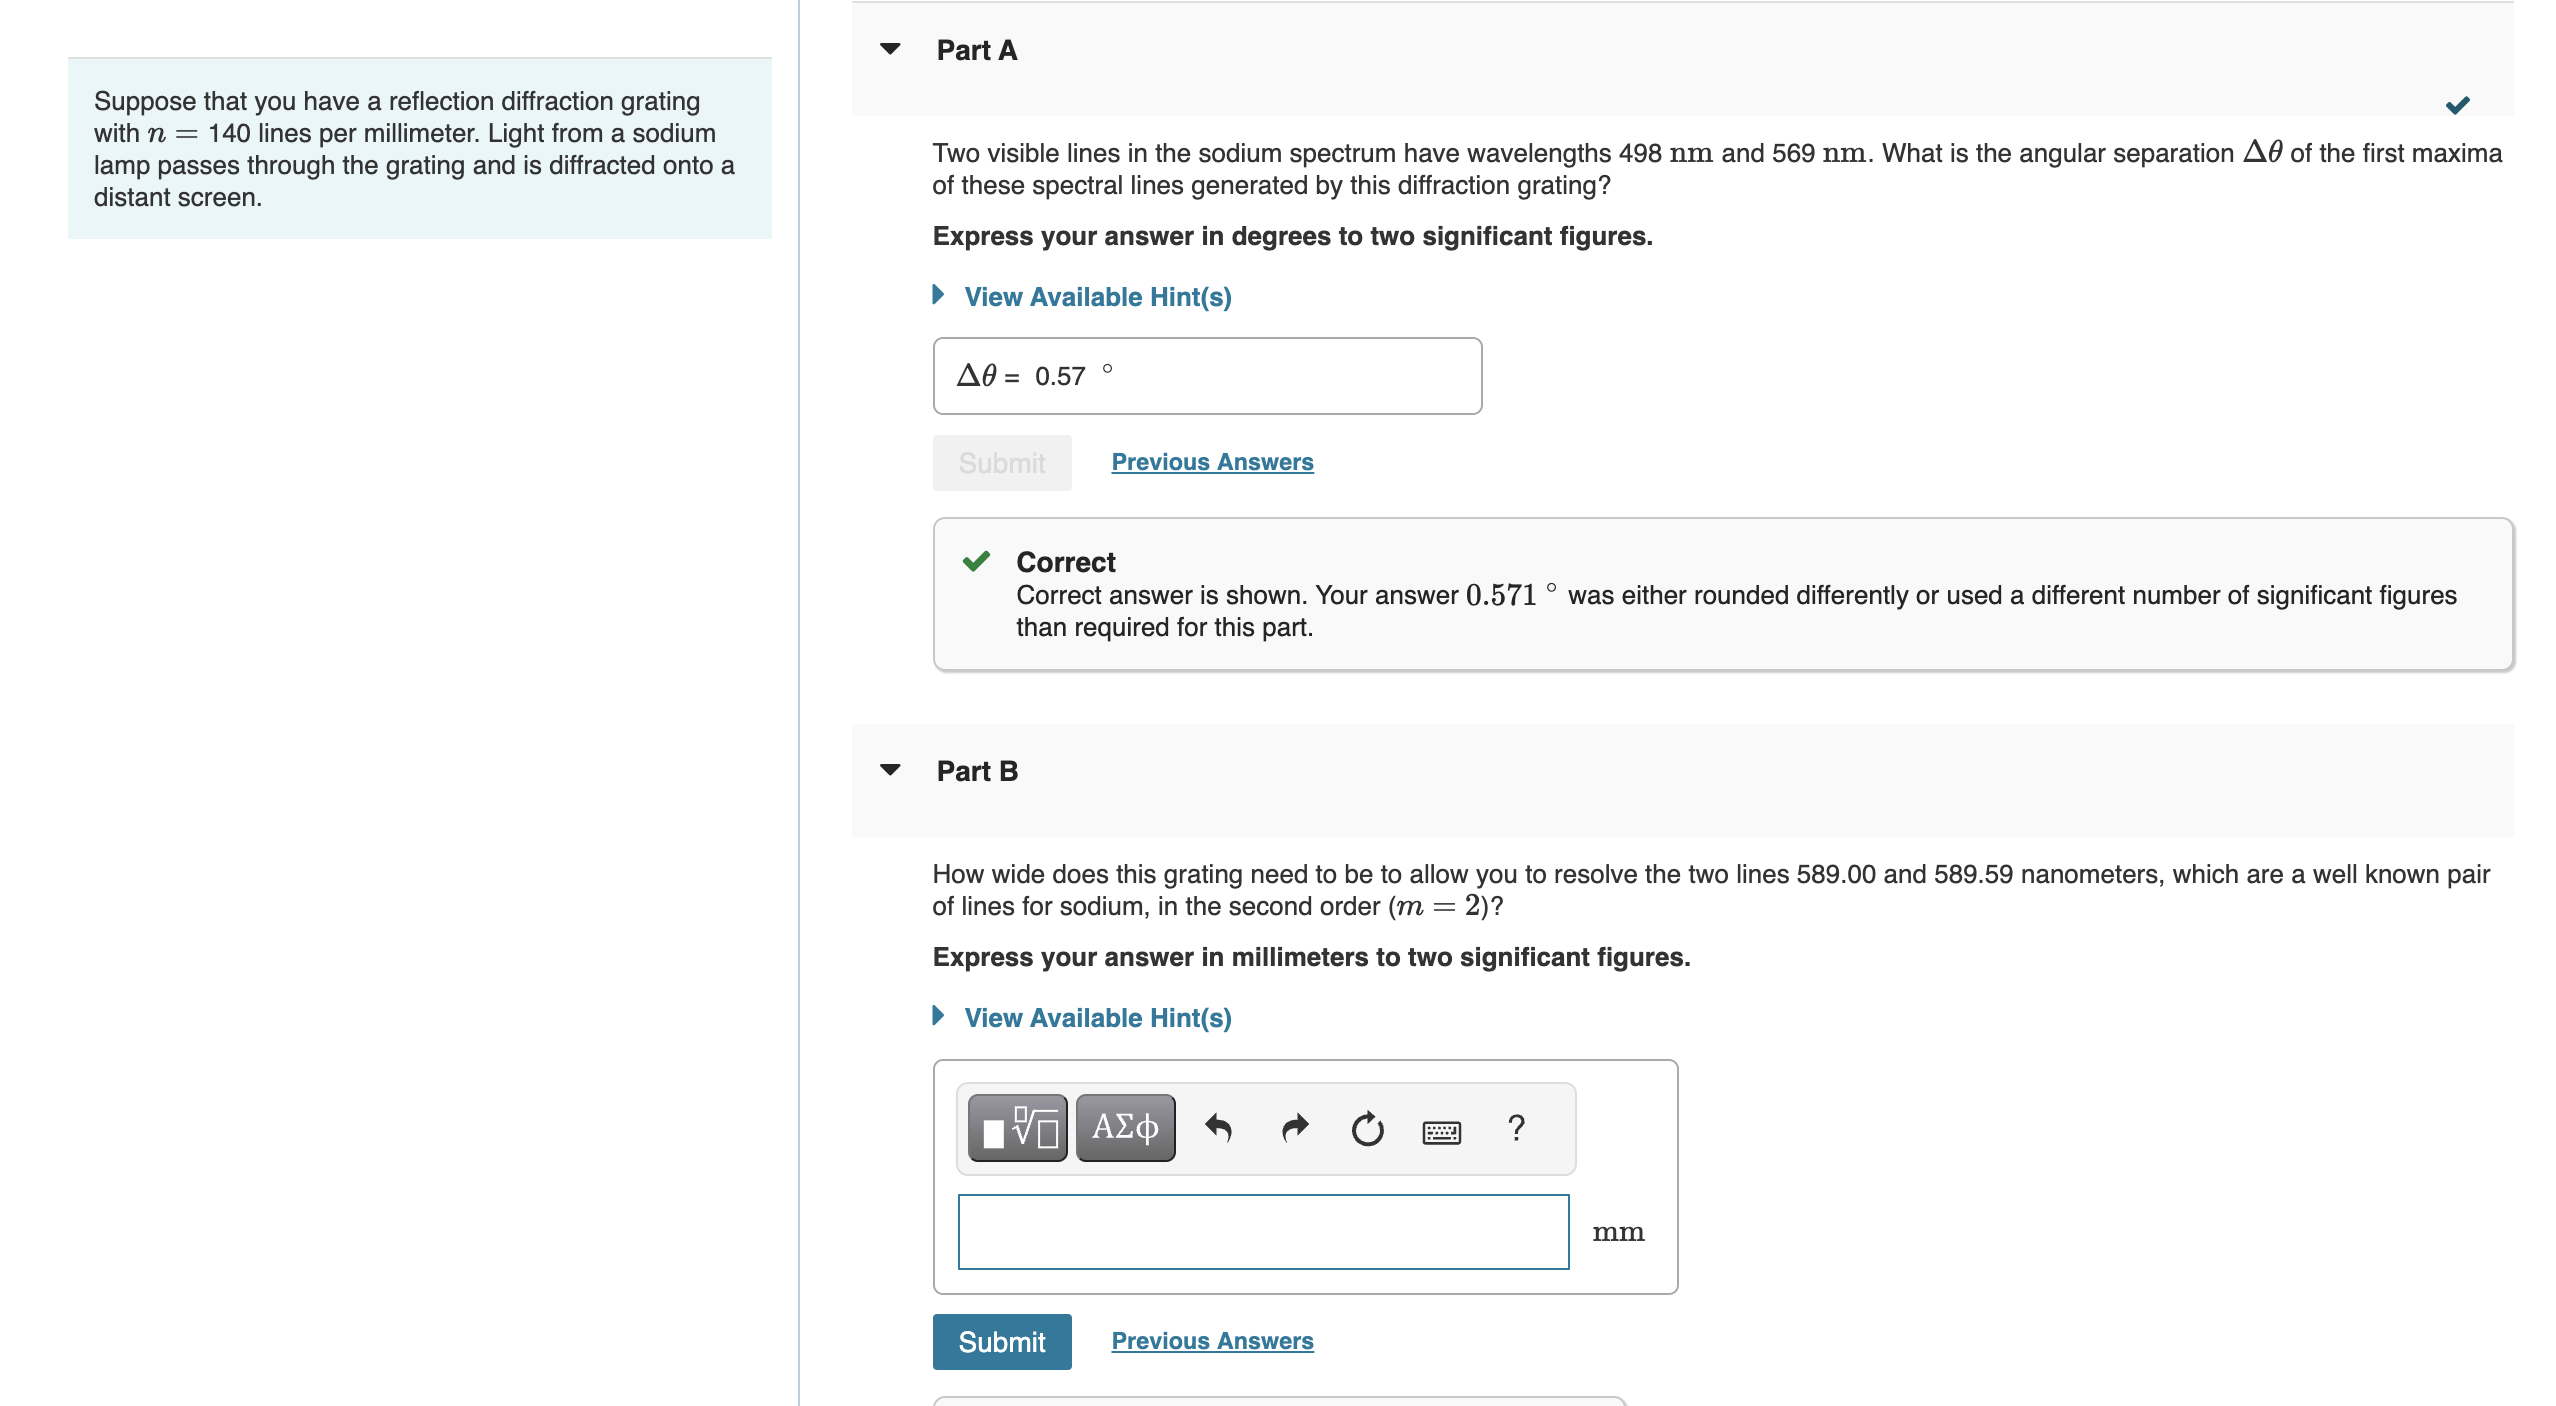Click the disabled Part A Submit button
The height and width of the screenshot is (1406, 2556).
coord(1002,463)
